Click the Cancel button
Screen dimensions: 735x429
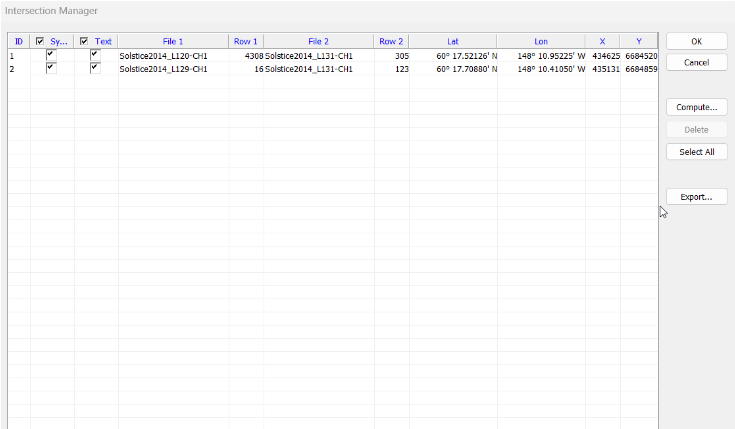[x=697, y=62]
